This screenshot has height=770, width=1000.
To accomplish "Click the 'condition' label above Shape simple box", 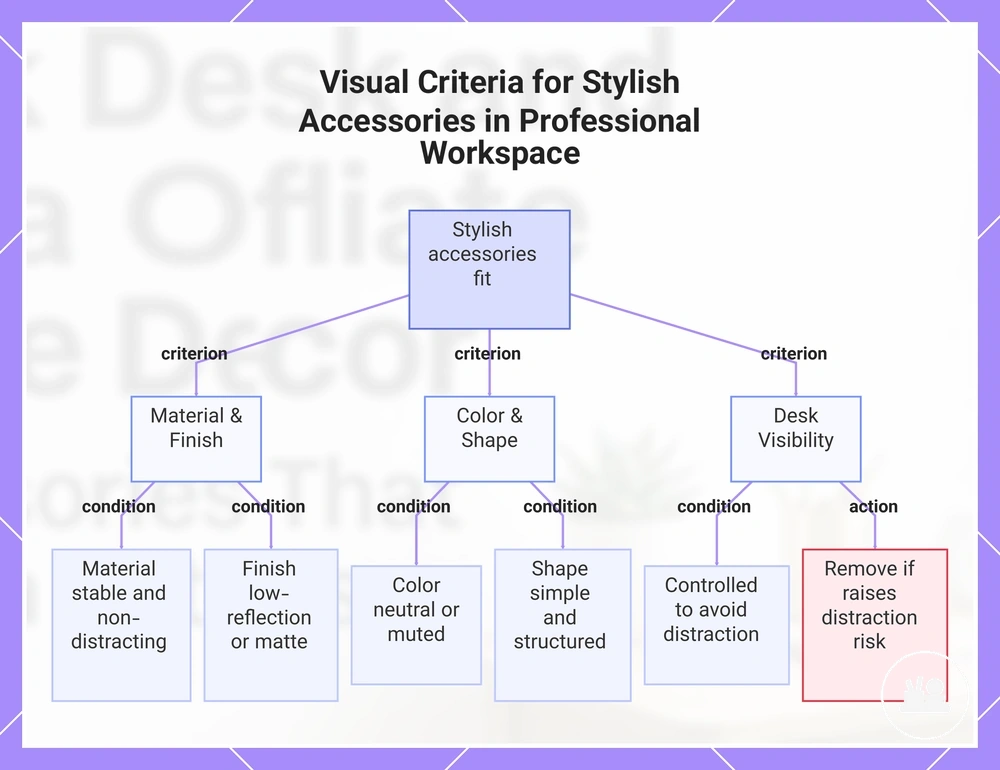I will click(x=560, y=507).
